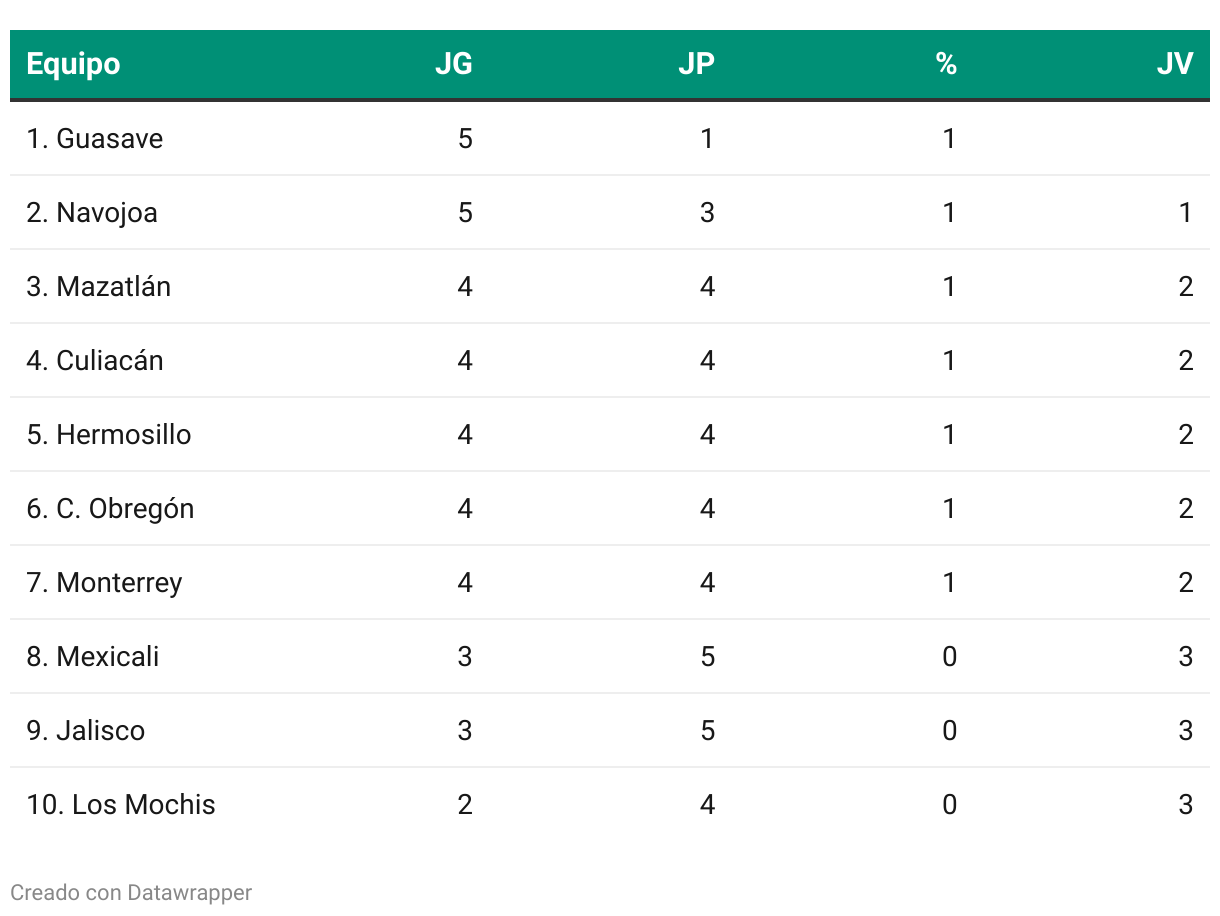Image resolution: width=1220 pixels, height=916 pixels.
Task: Select the JP column header
Action: coord(696,64)
